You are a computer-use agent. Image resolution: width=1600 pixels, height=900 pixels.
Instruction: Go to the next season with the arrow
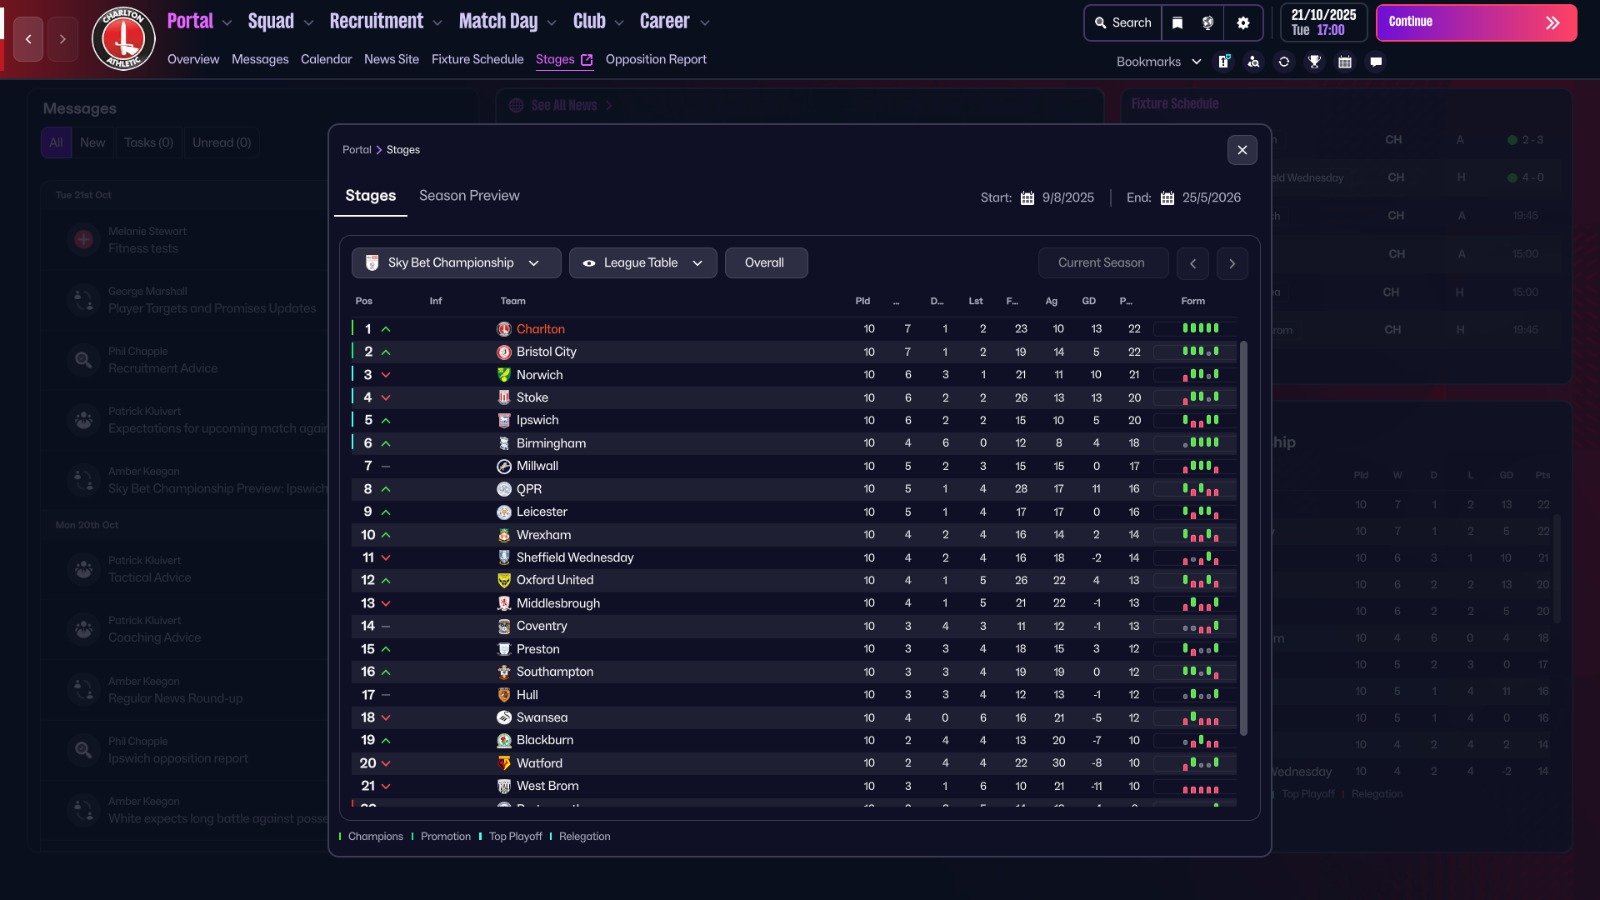point(1232,263)
